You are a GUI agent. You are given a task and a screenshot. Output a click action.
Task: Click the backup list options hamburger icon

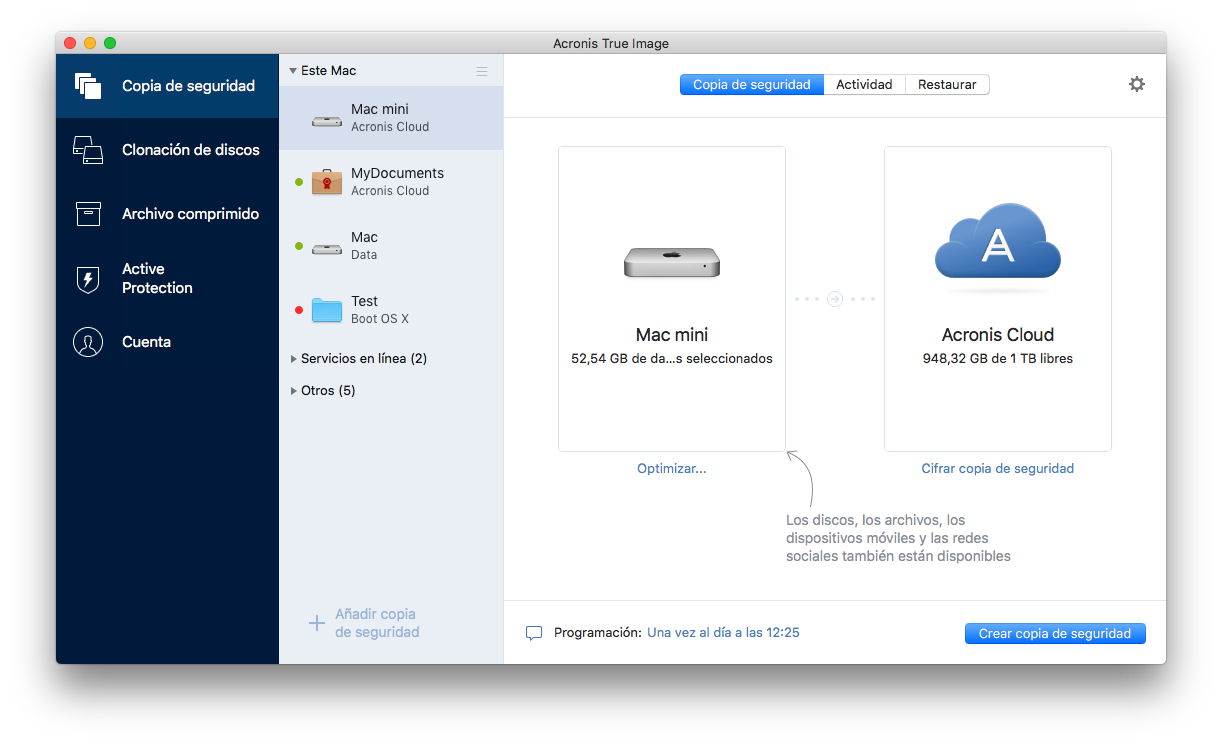pyautogui.click(x=481, y=70)
